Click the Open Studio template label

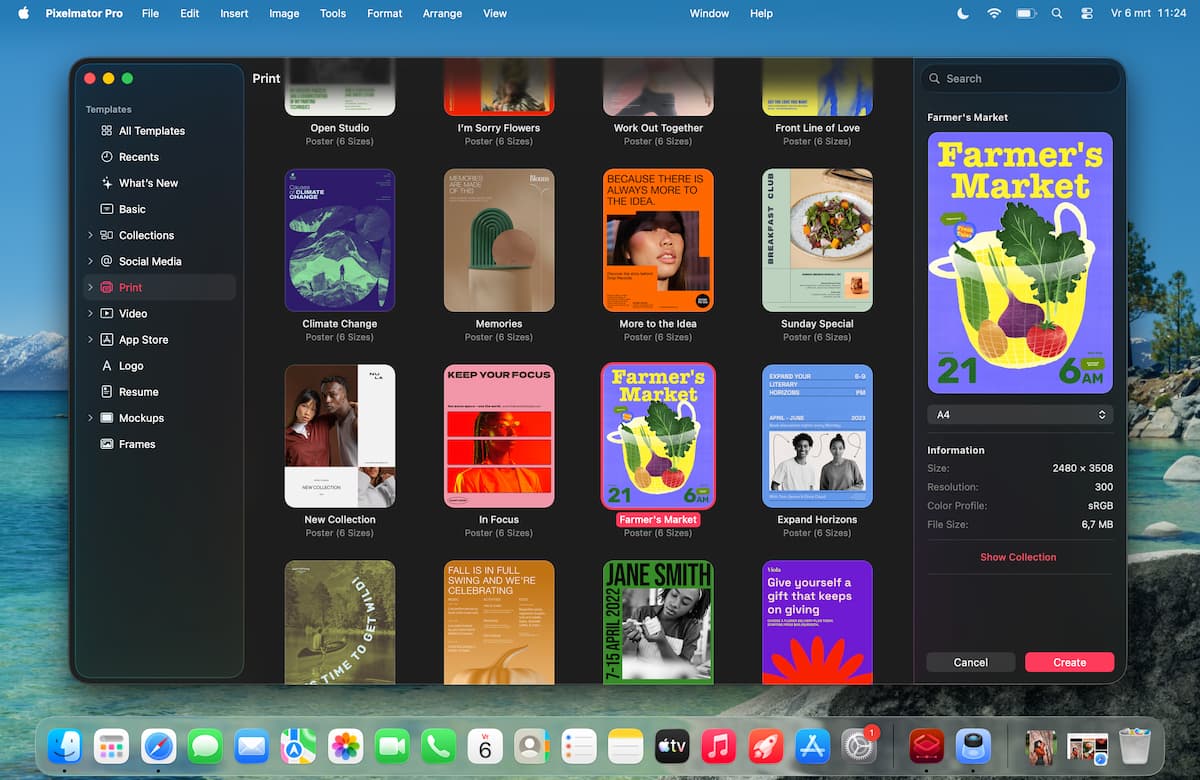click(340, 128)
